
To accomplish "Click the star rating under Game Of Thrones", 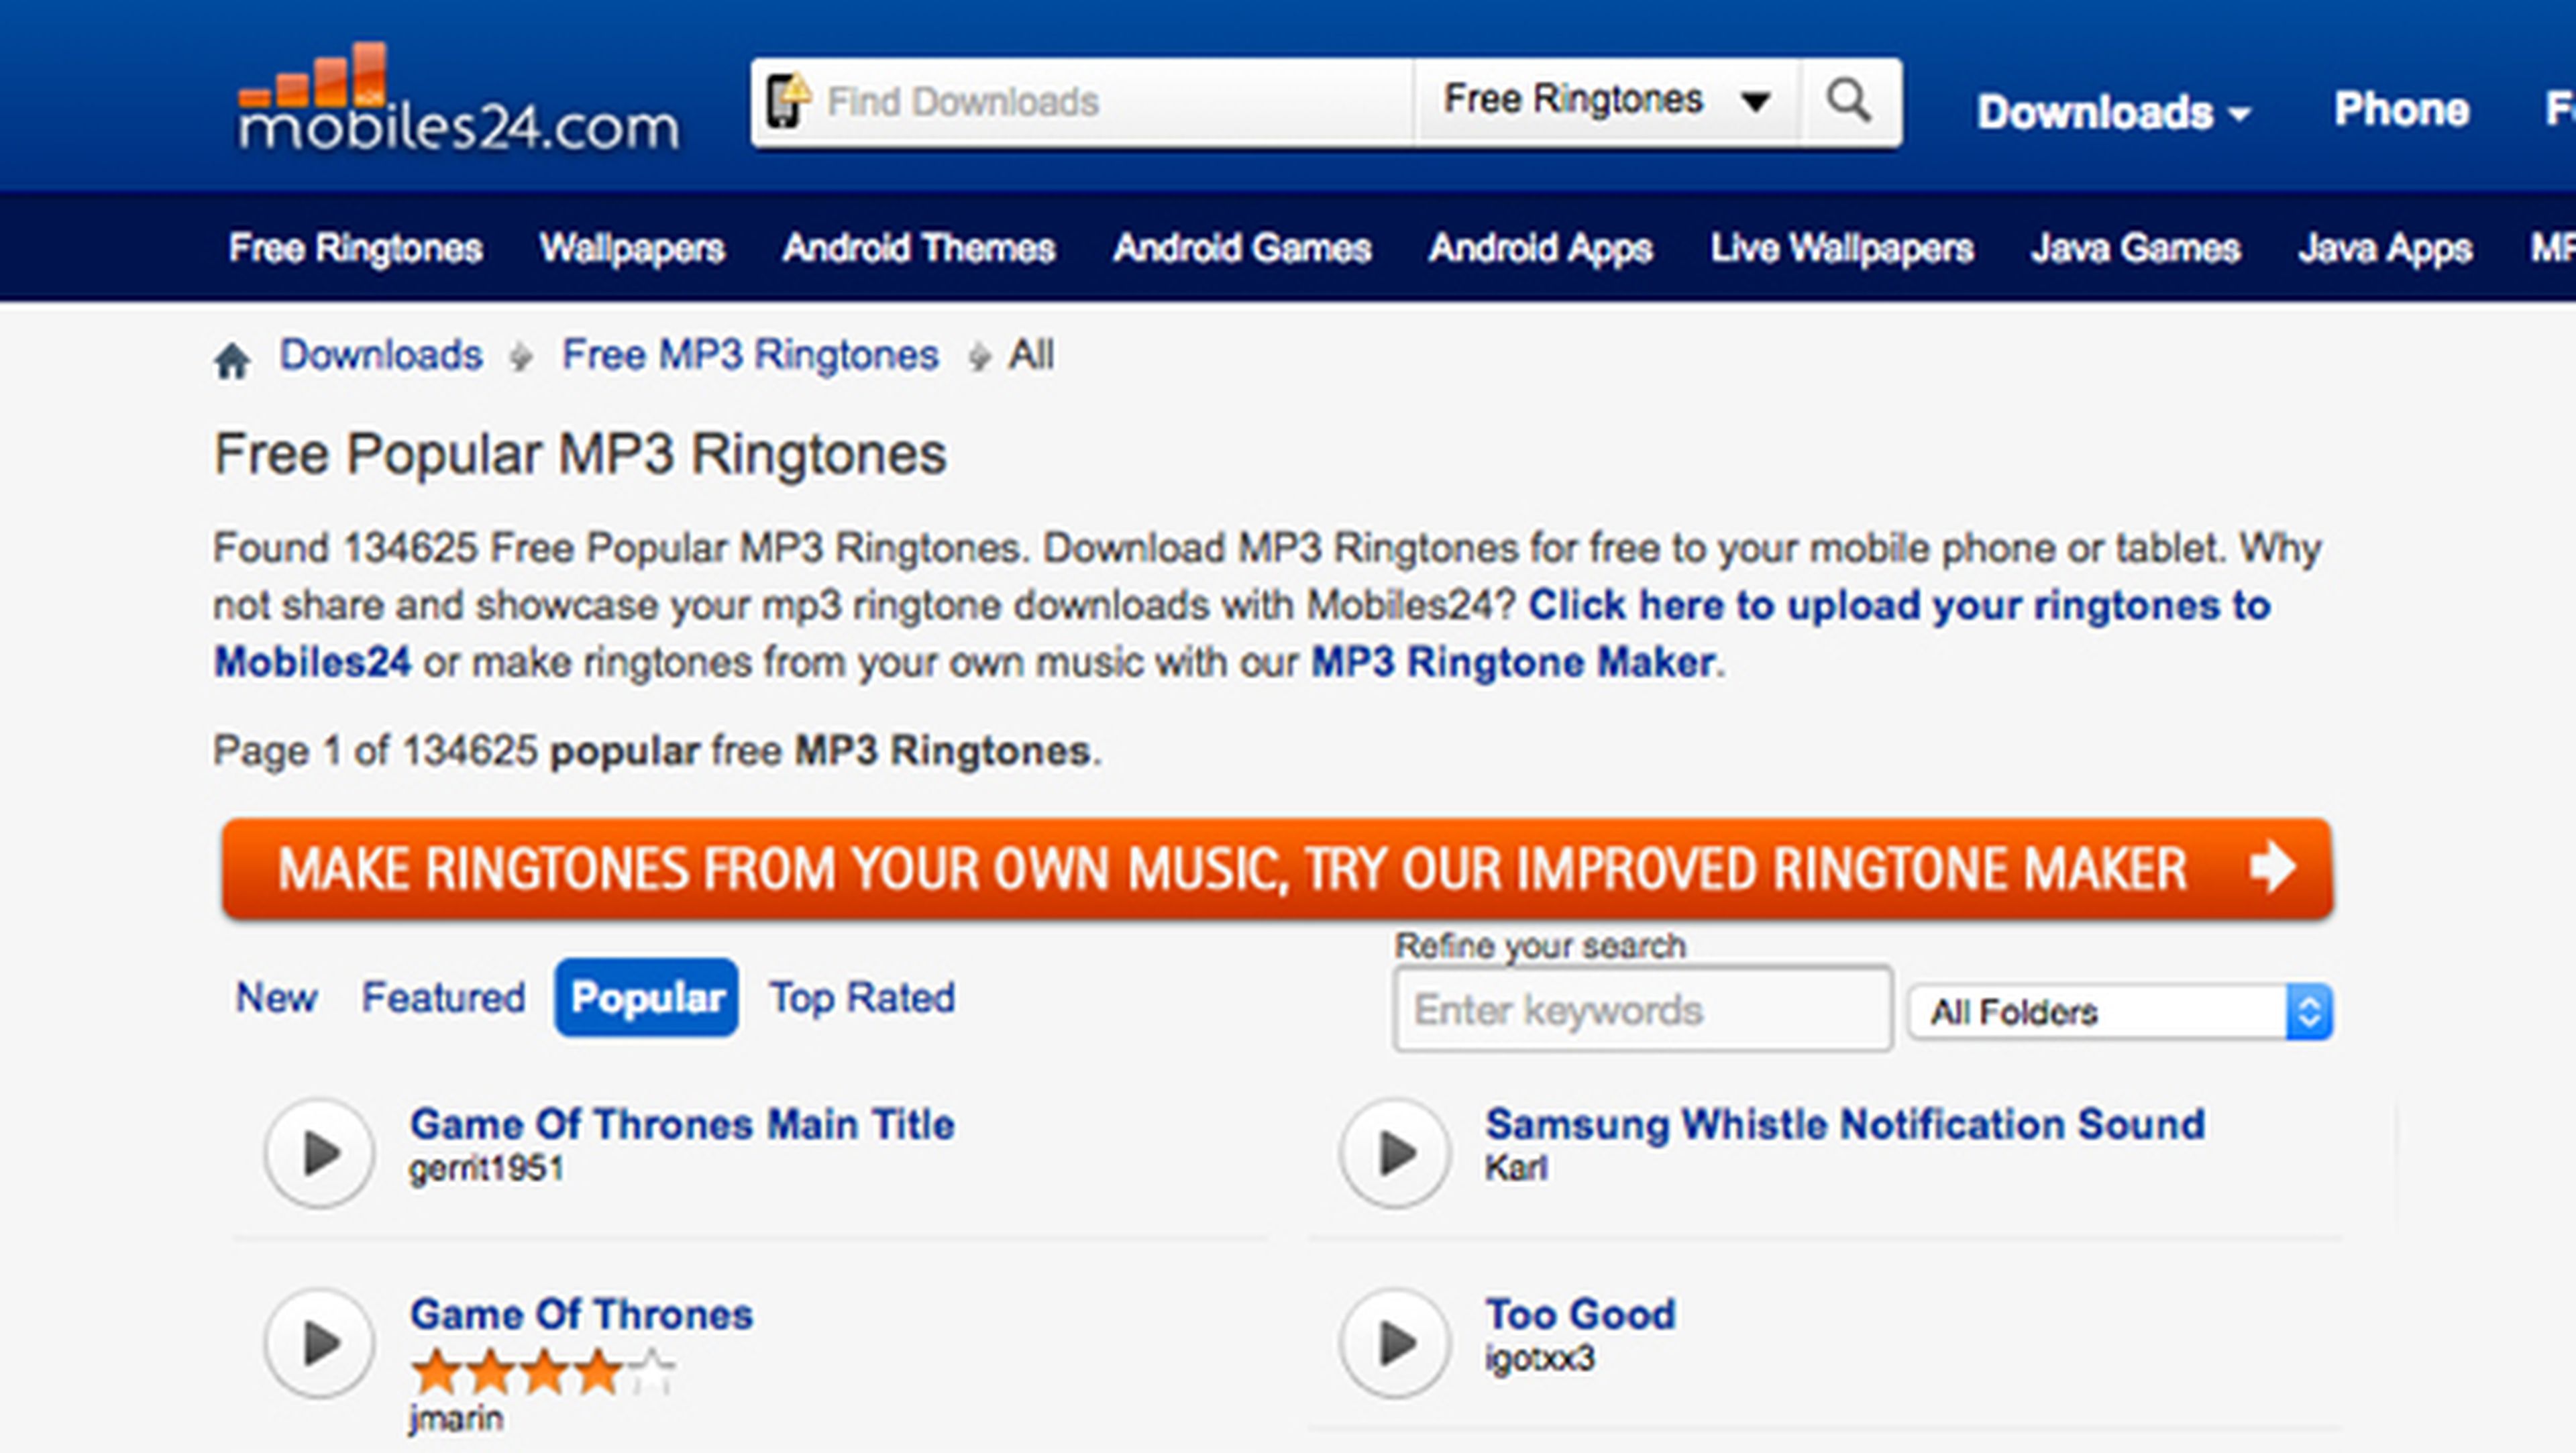I will [x=543, y=1372].
